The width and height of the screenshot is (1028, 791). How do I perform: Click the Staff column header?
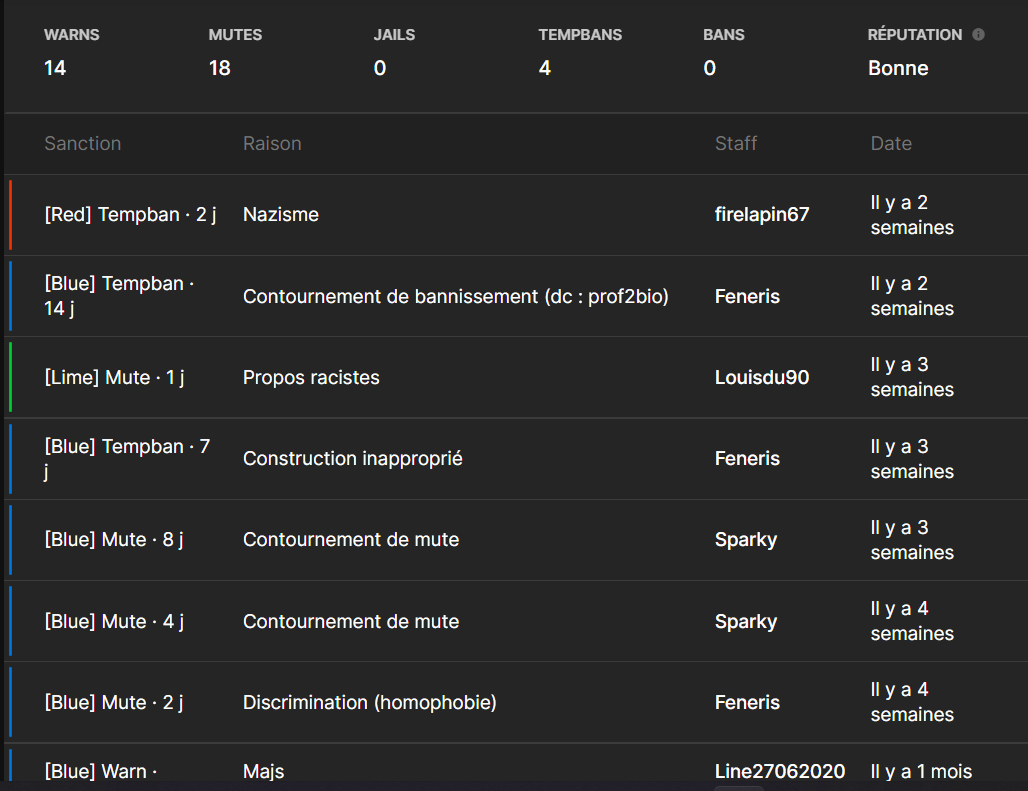[x=736, y=144]
